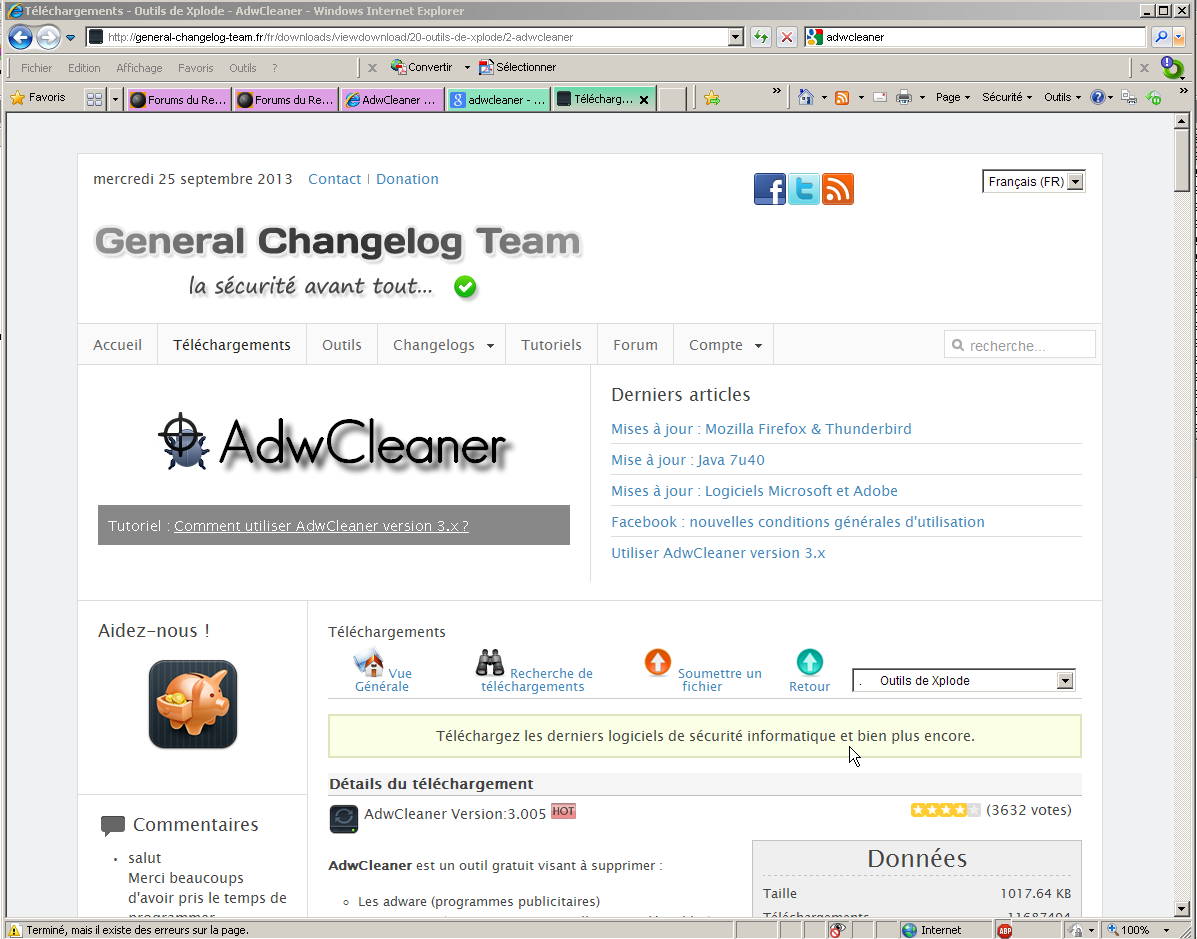Screen dimensions: 1197x939
Task: Click the page error warning icon in status bar
Action: click(x=15, y=930)
